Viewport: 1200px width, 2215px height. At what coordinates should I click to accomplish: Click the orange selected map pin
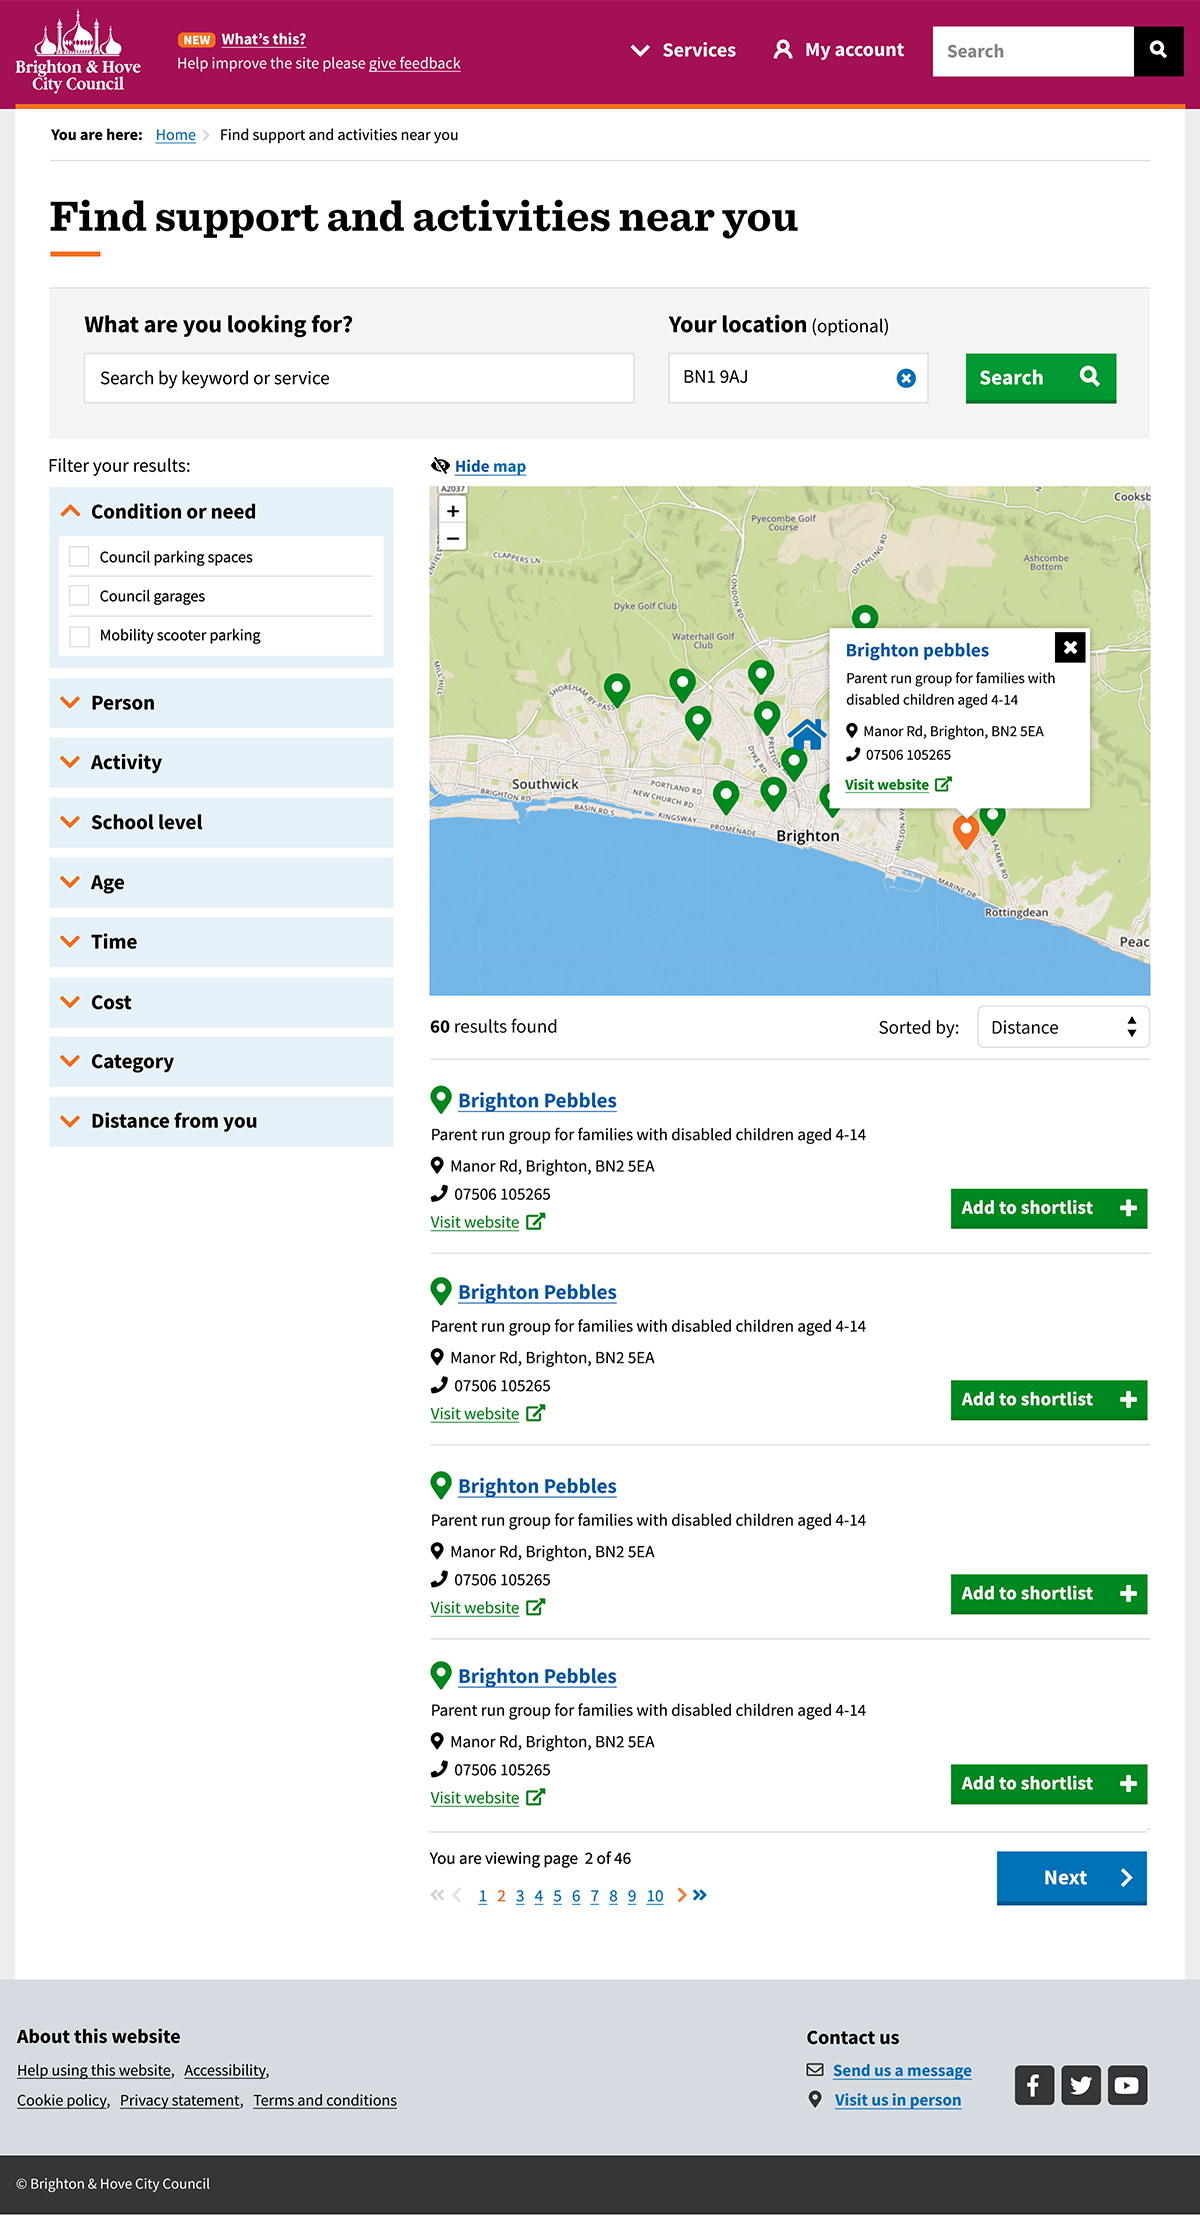(x=965, y=830)
